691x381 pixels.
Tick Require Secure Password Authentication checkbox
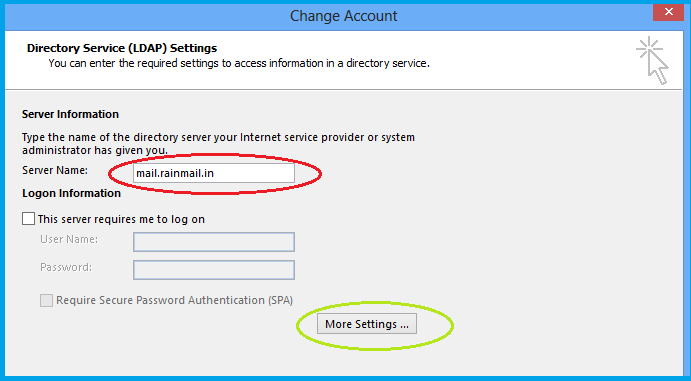(x=46, y=300)
